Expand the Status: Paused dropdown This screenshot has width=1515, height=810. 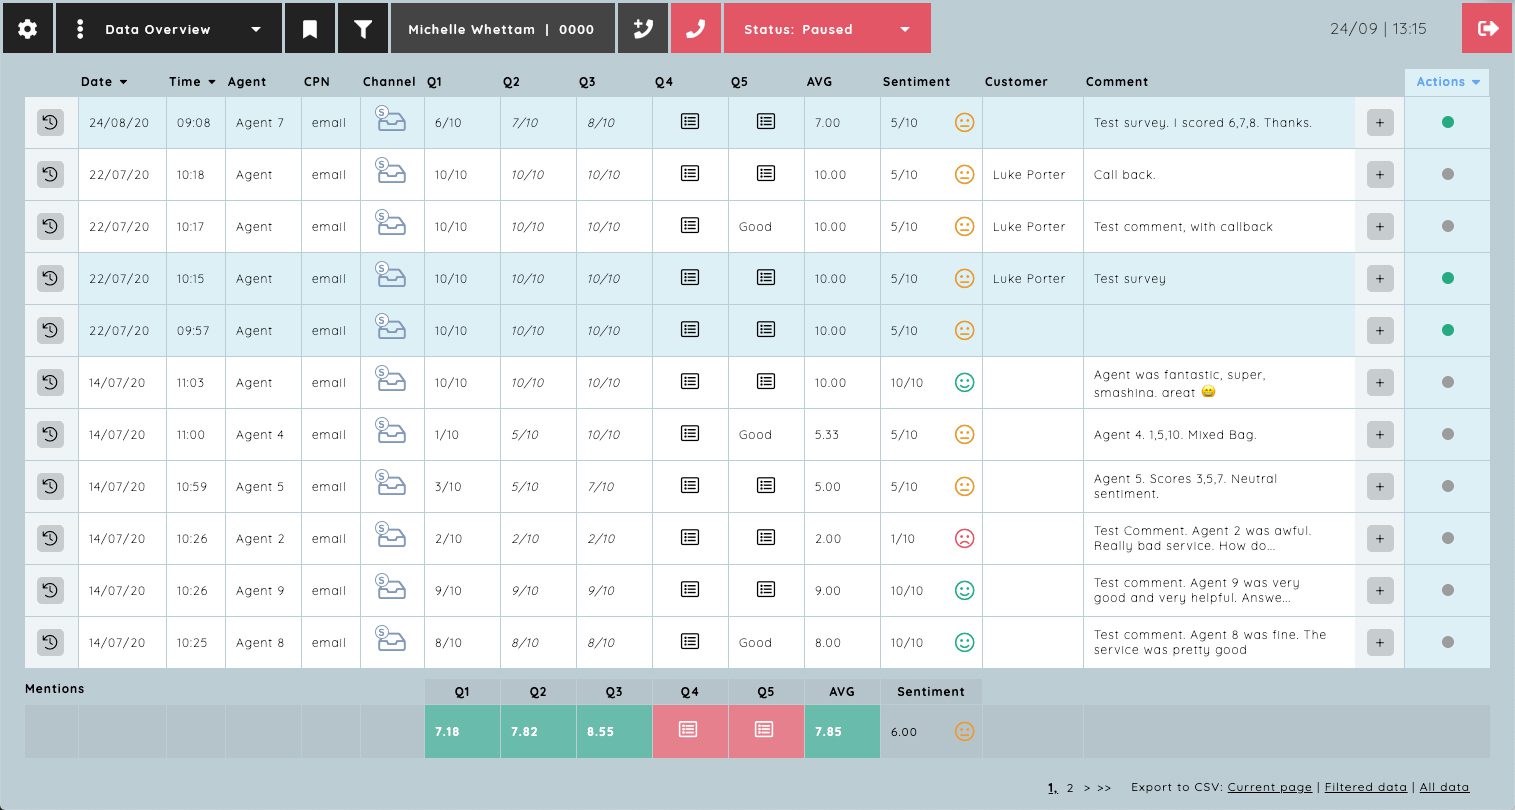827,29
